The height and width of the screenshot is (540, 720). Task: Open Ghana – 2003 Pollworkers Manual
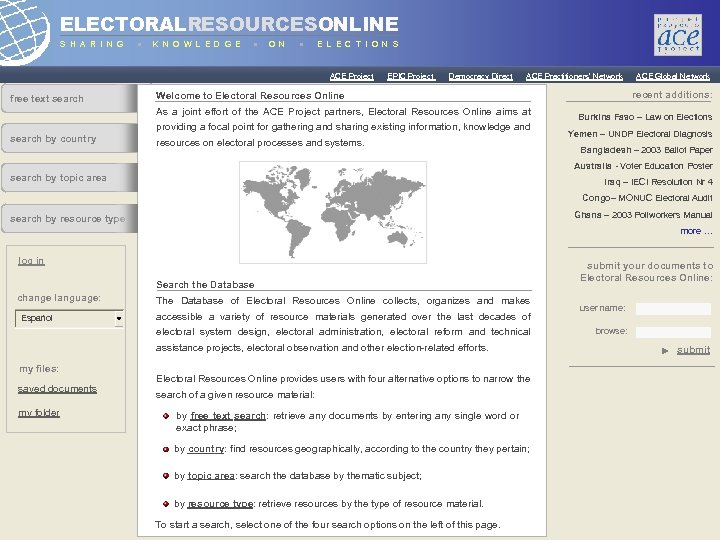(x=643, y=214)
